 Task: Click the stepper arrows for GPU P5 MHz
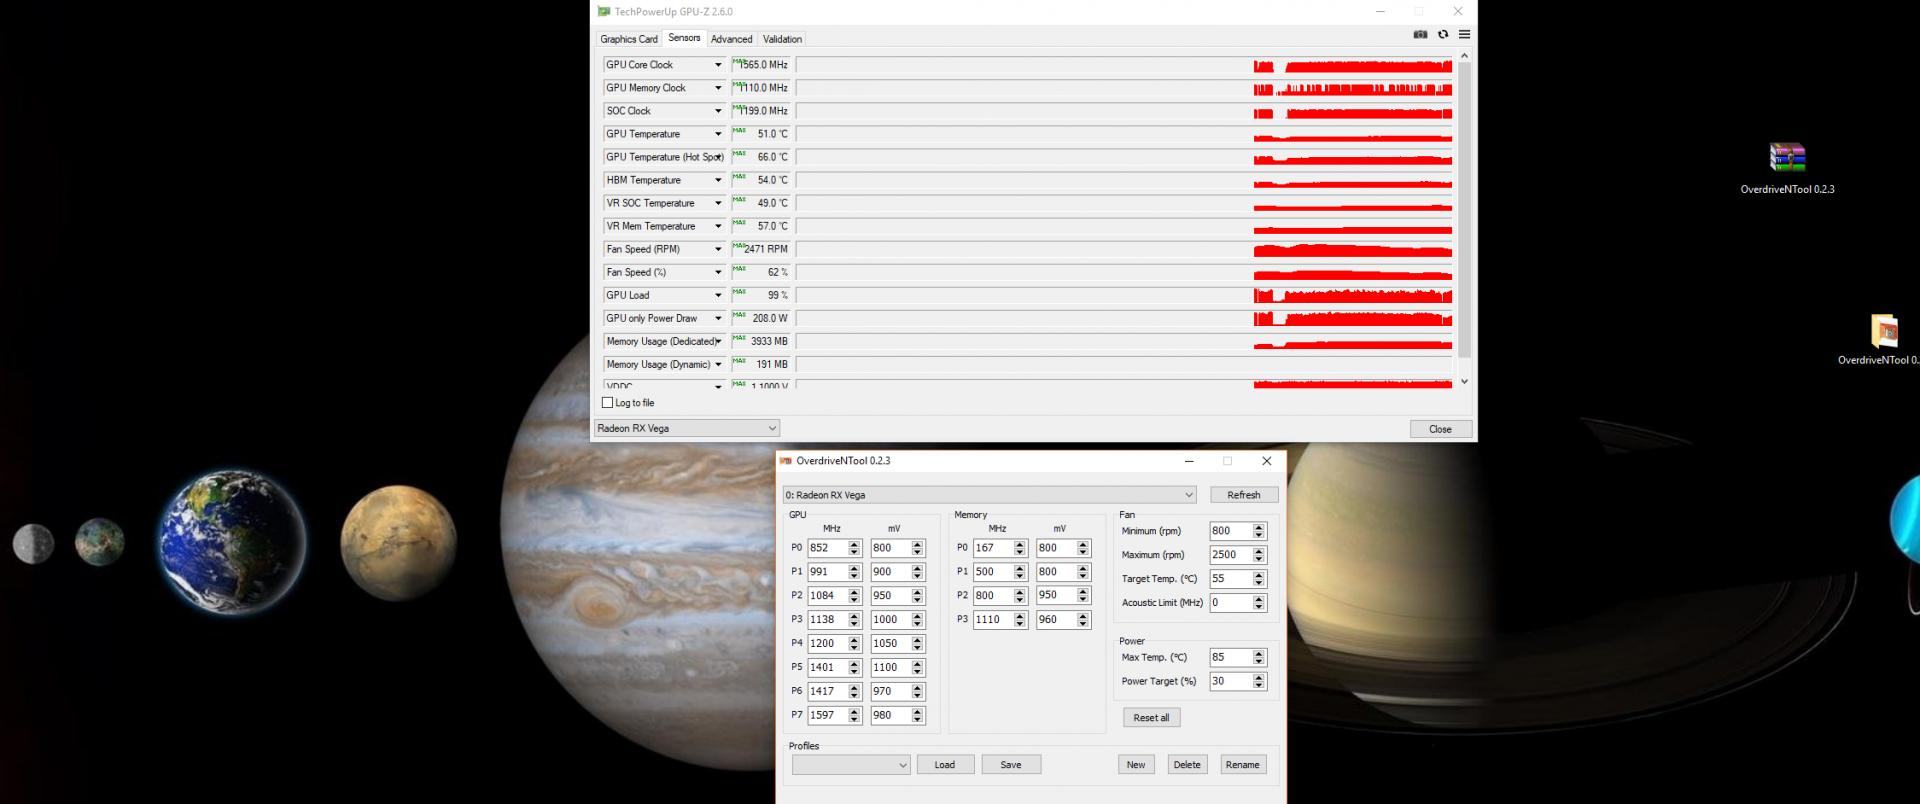854,668
